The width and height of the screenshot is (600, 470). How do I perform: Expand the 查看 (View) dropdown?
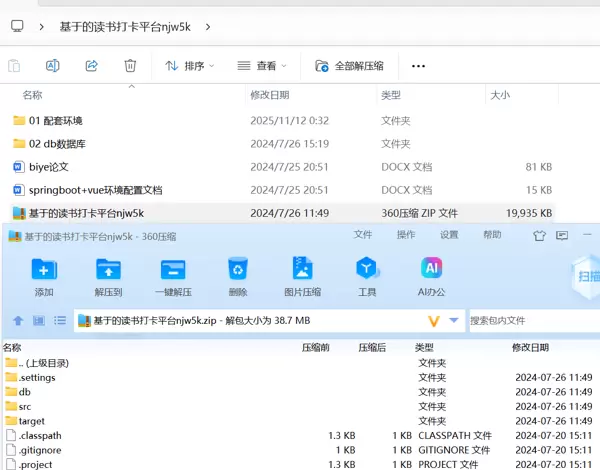[262, 66]
